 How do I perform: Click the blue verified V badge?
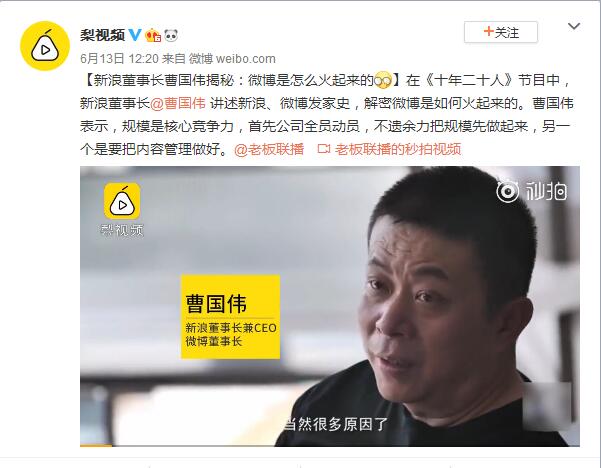pyautogui.click(x=135, y=35)
